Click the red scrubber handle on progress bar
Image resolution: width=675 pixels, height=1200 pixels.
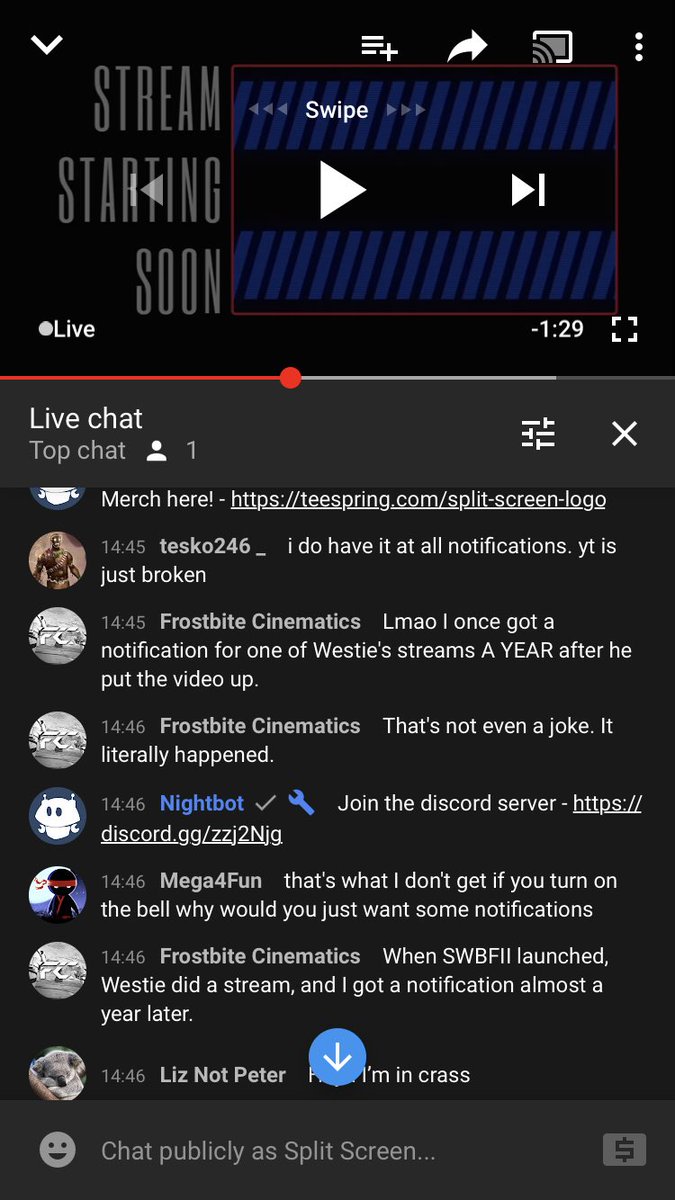pos(290,377)
